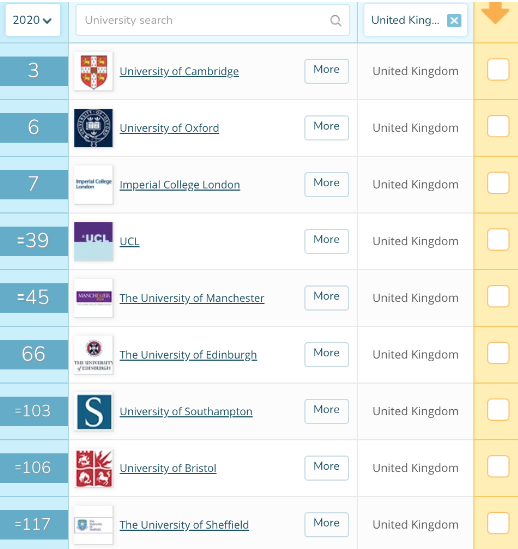Click rank =103 cell

click(x=34, y=411)
